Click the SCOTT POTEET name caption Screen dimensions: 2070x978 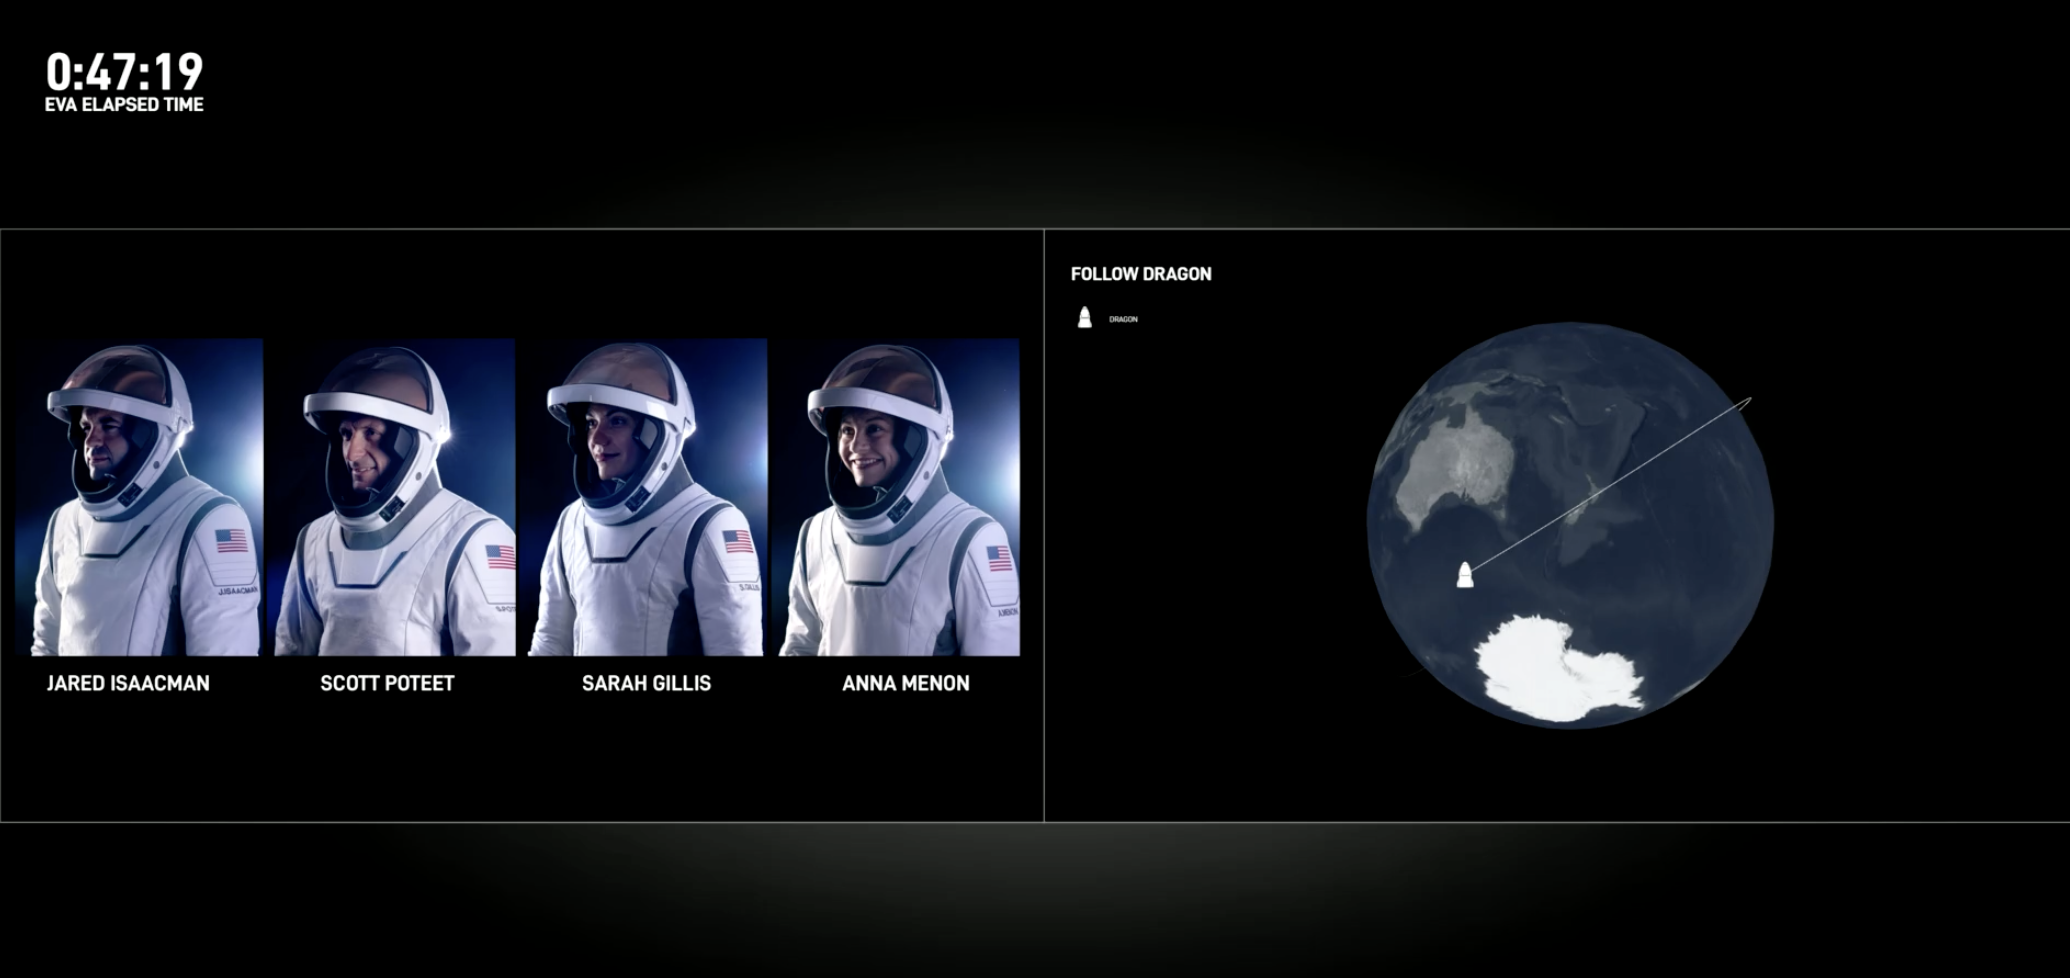click(x=387, y=683)
